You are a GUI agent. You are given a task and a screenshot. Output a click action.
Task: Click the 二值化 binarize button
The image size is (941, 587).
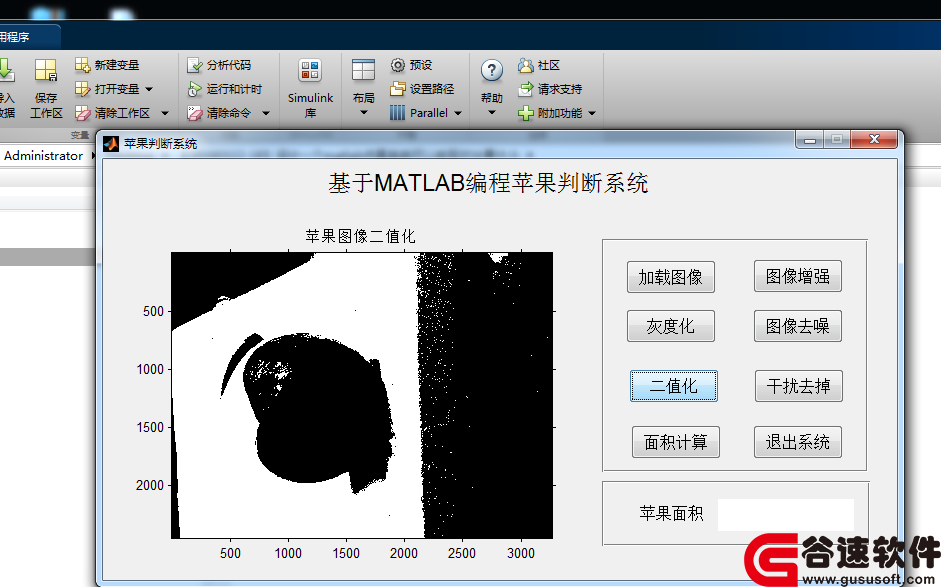[x=673, y=386]
